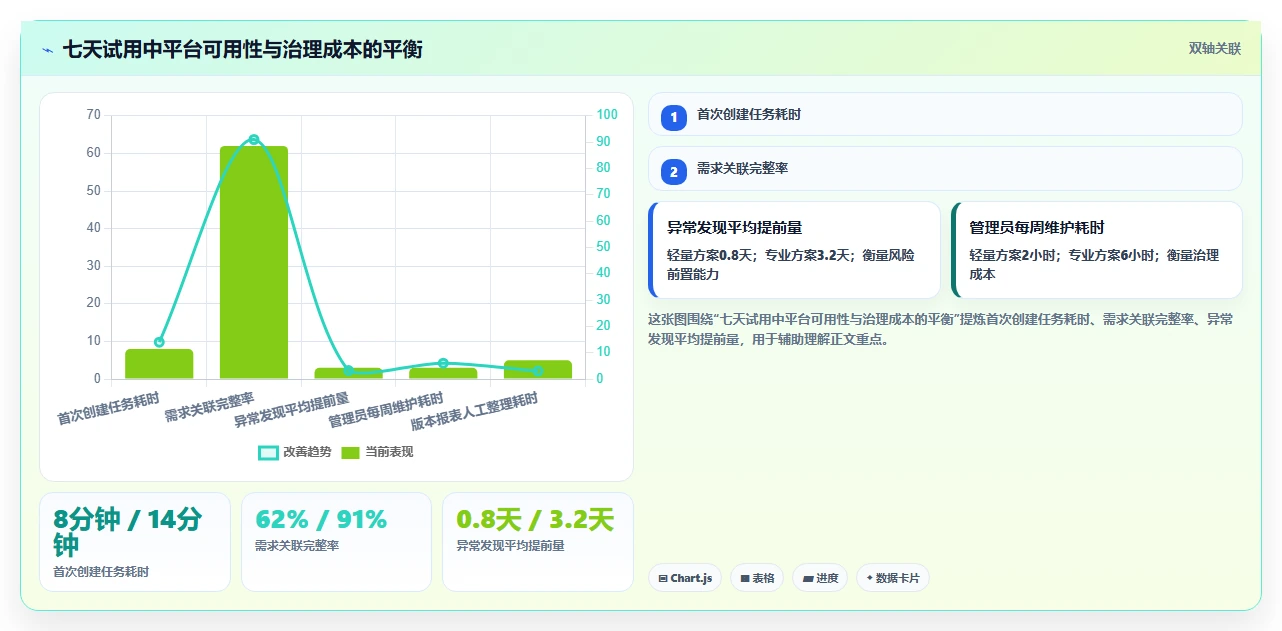Viewport: 1282px width, 631px height.
Task: Open the 管理员每周维护耗时 detail card
Action: pos(1097,250)
